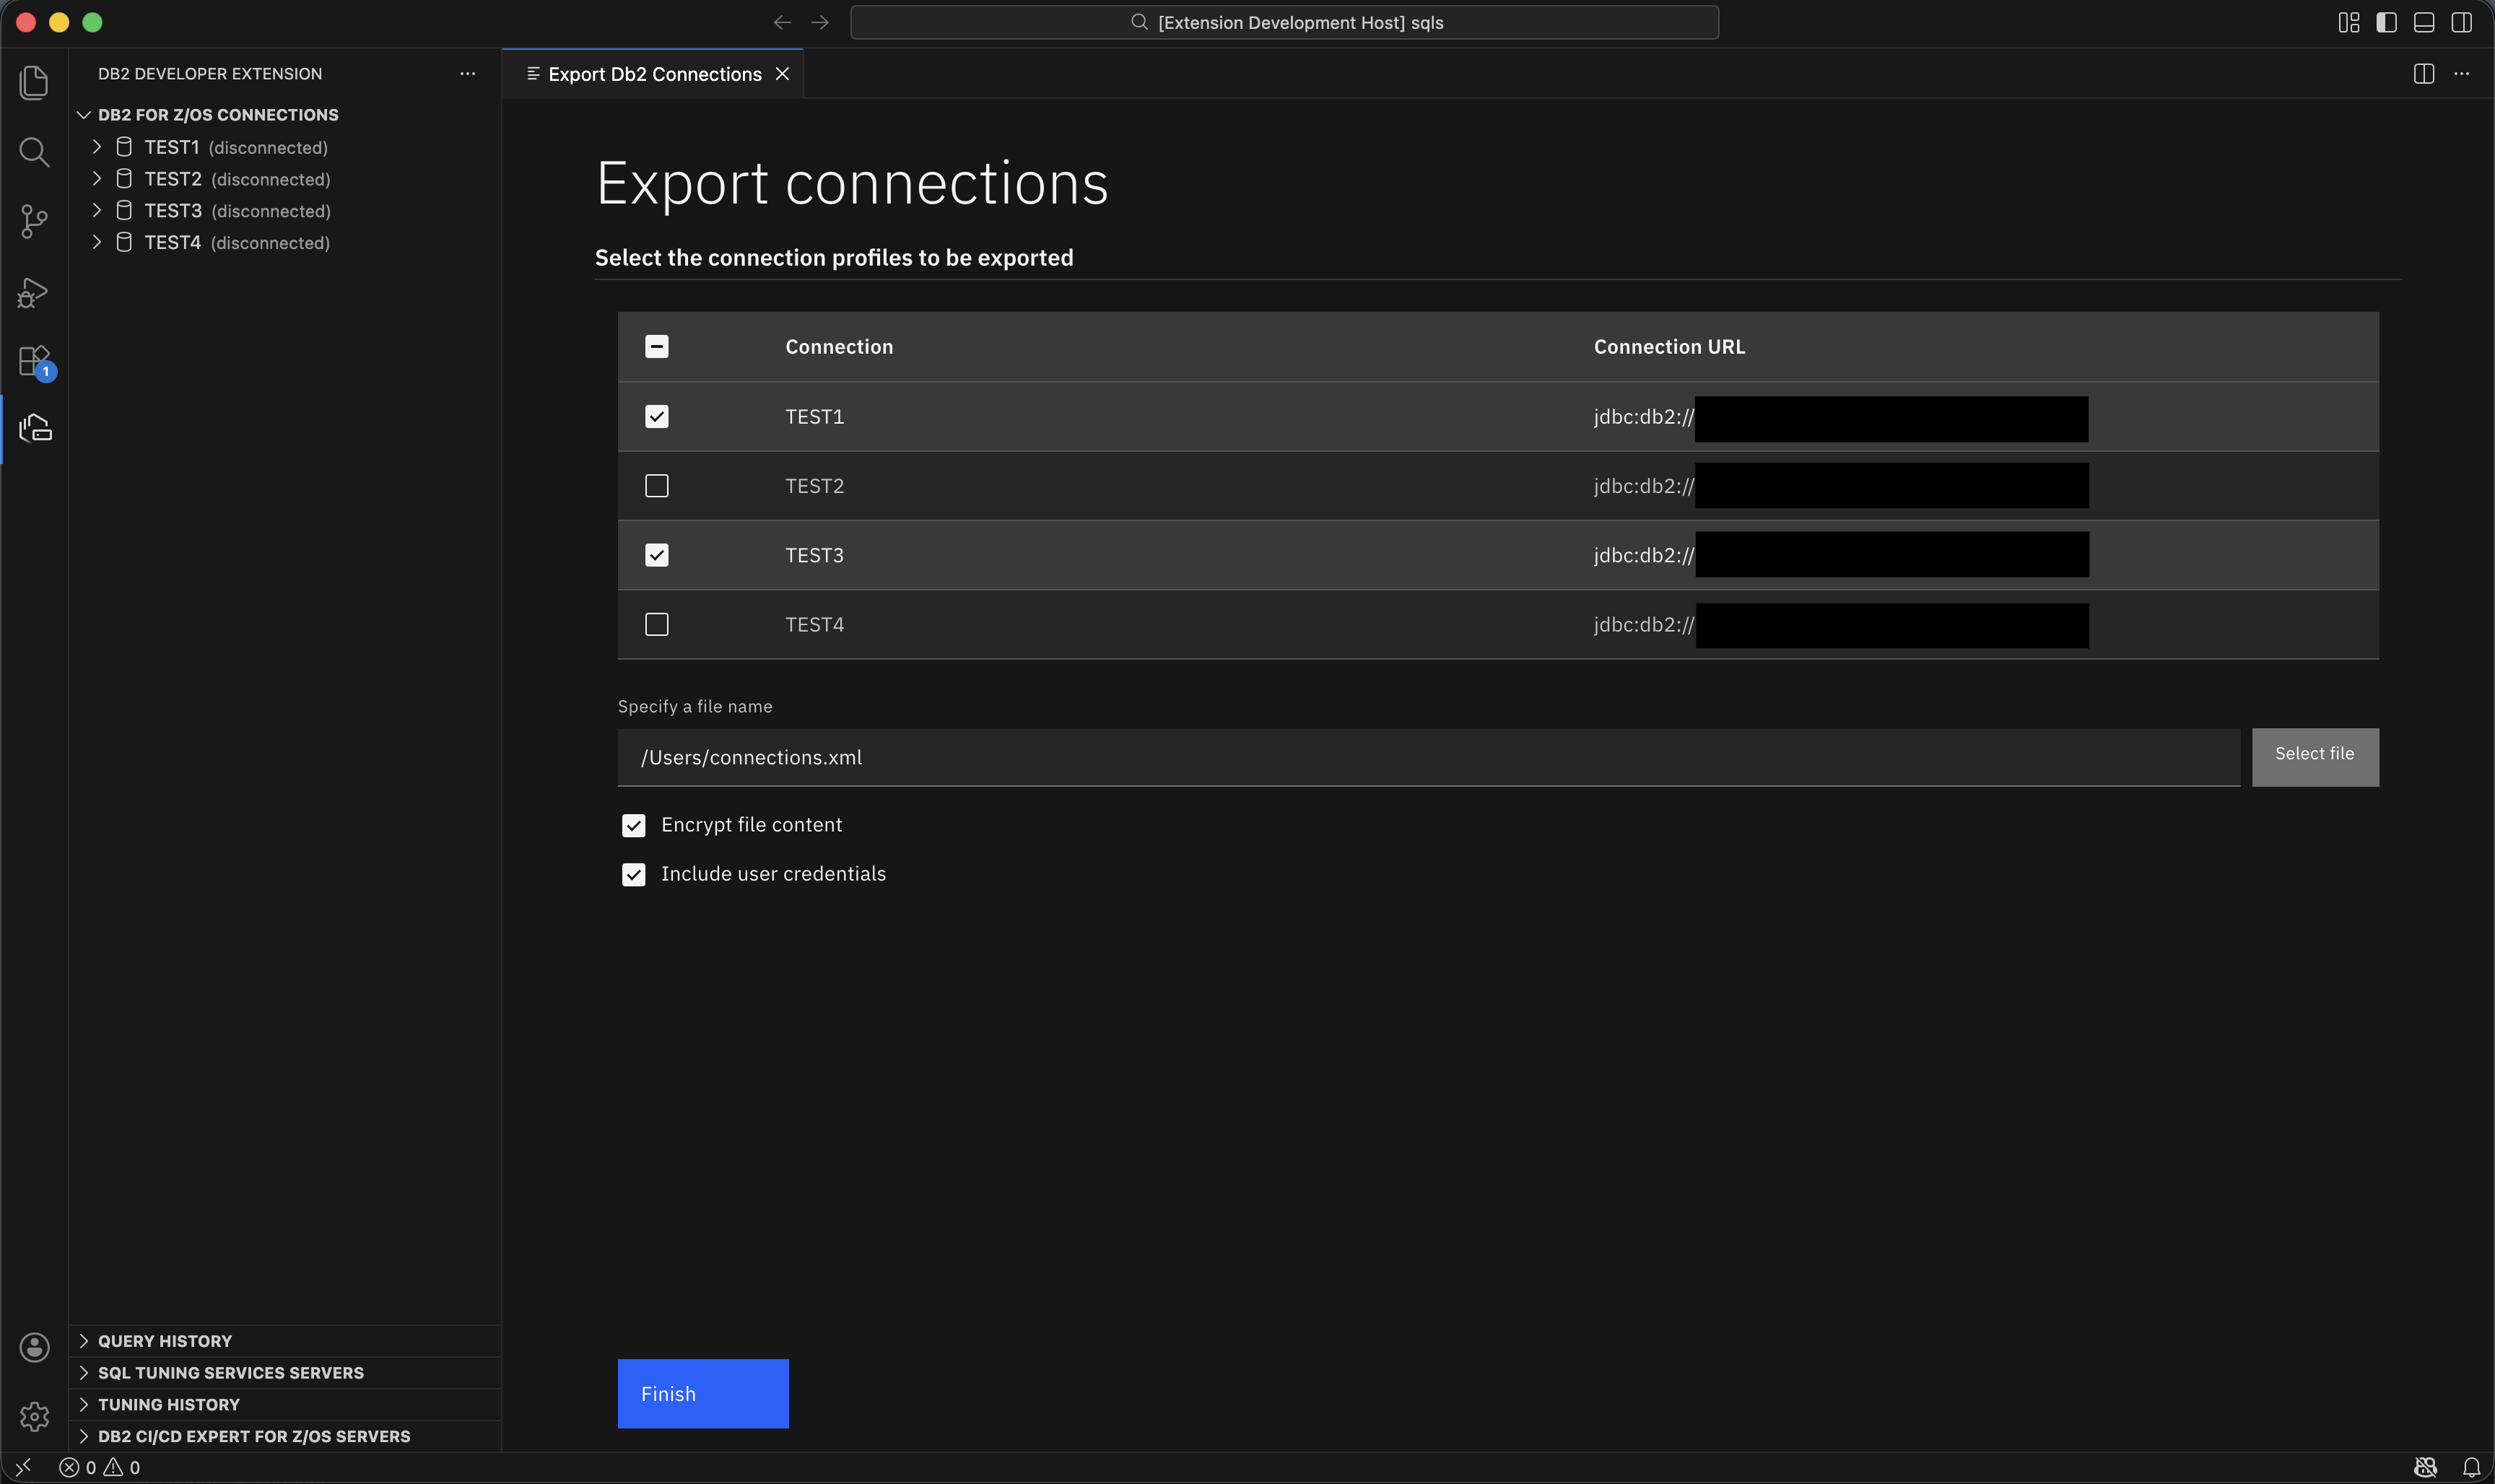Viewport: 2495px width, 1484px height.
Task: Open the Search view in activity bar
Action: 34,152
